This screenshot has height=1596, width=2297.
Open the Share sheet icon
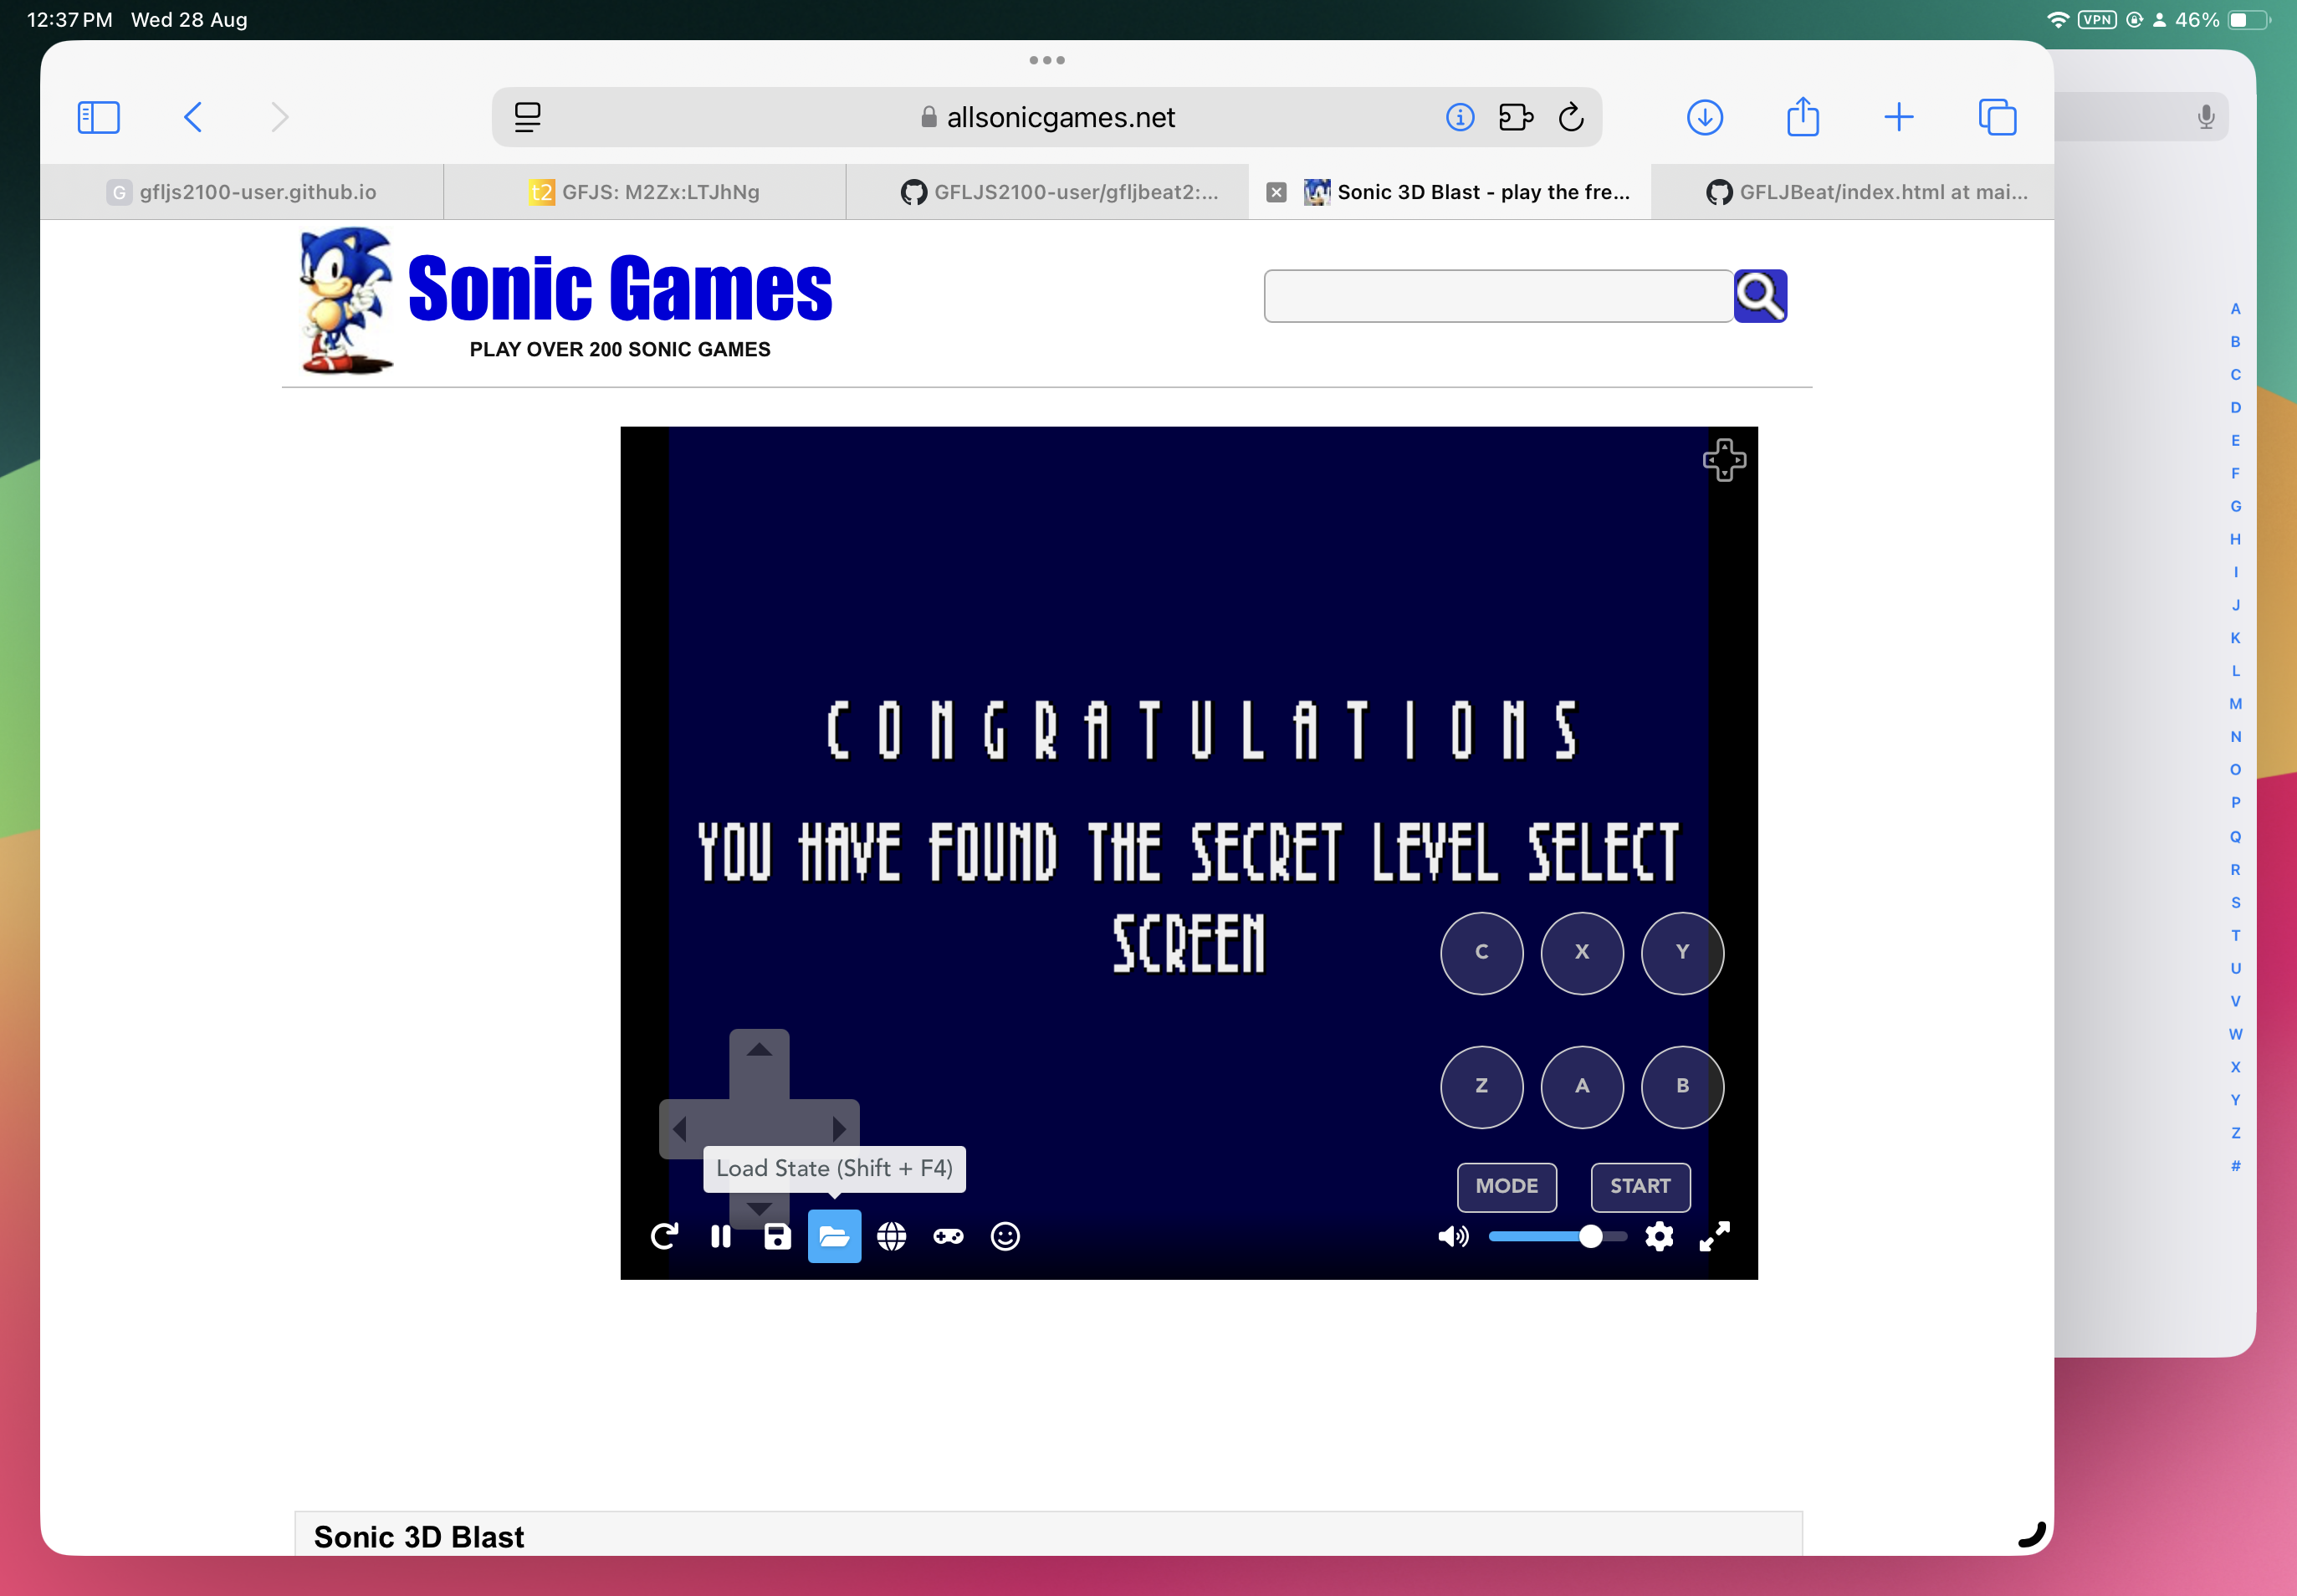pyautogui.click(x=1802, y=116)
